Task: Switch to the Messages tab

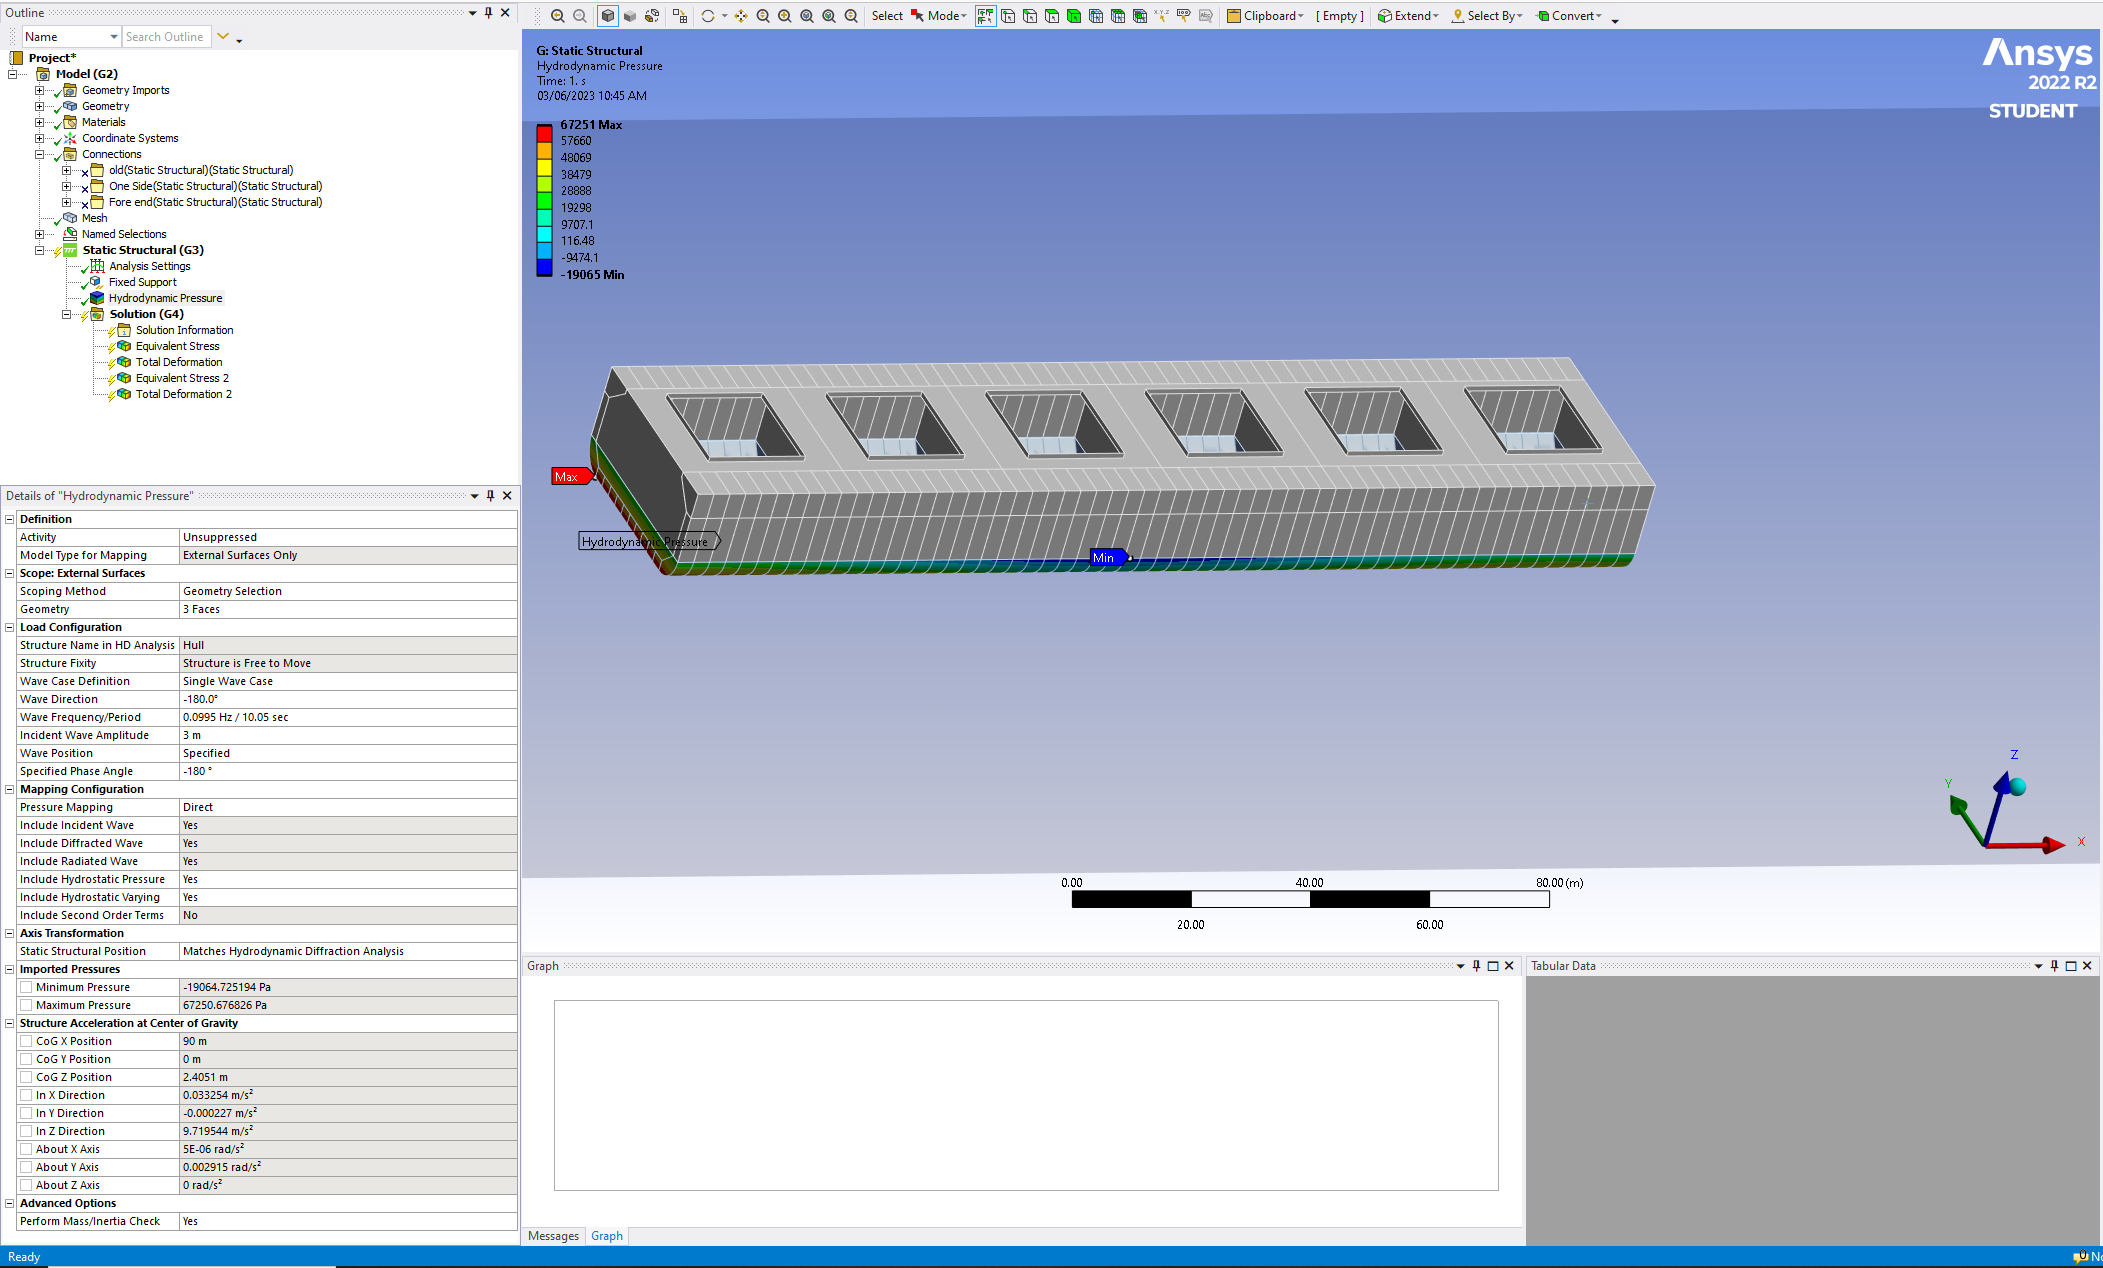Action: (x=553, y=1236)
